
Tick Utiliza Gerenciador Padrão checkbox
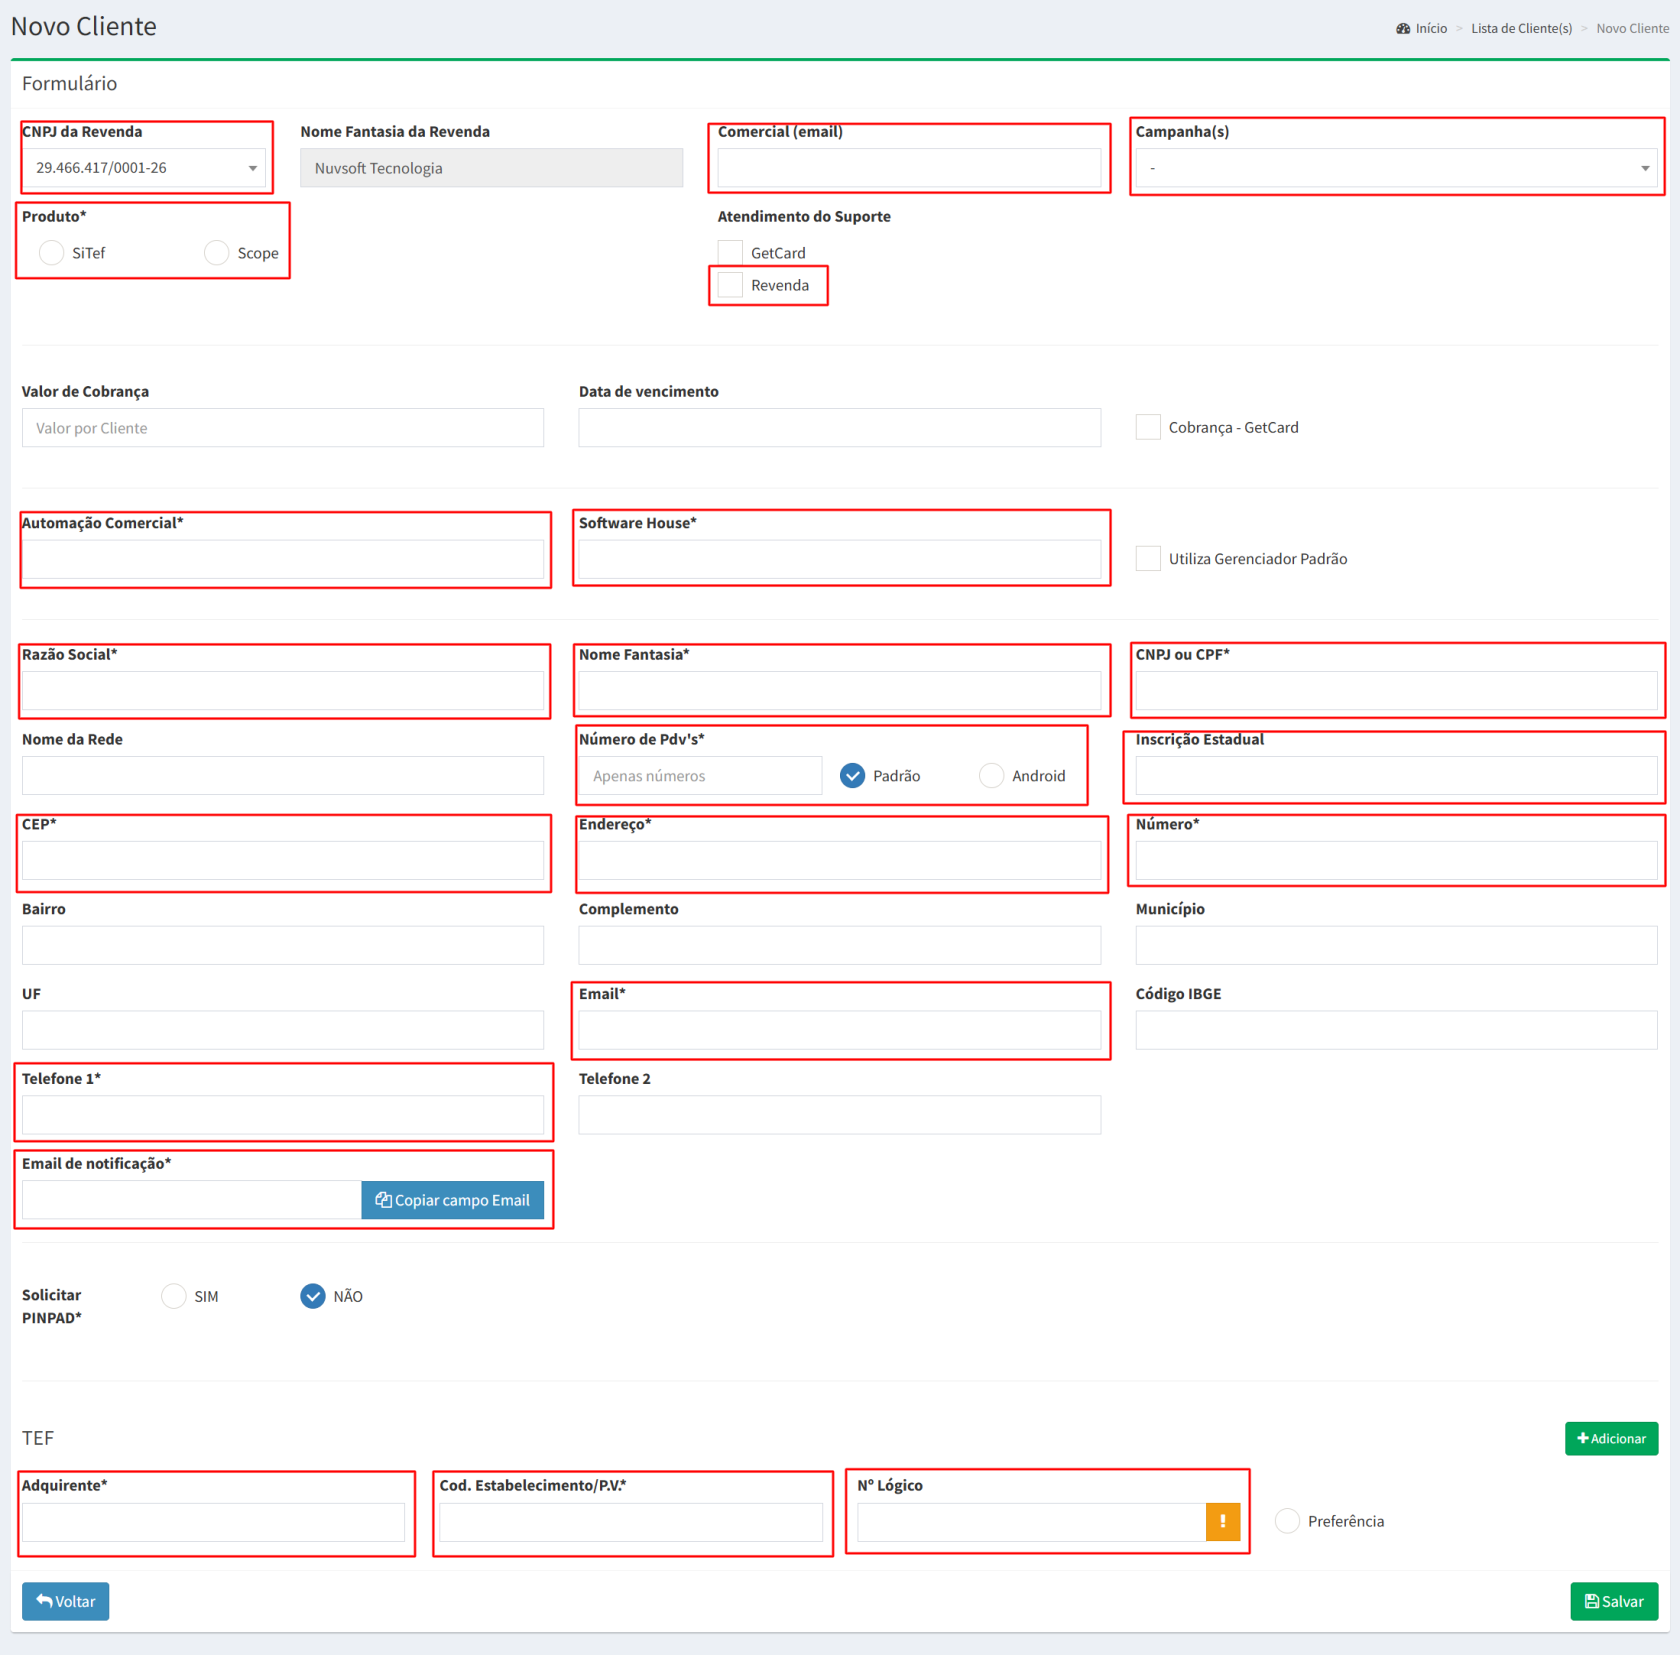pos(1148,558)
